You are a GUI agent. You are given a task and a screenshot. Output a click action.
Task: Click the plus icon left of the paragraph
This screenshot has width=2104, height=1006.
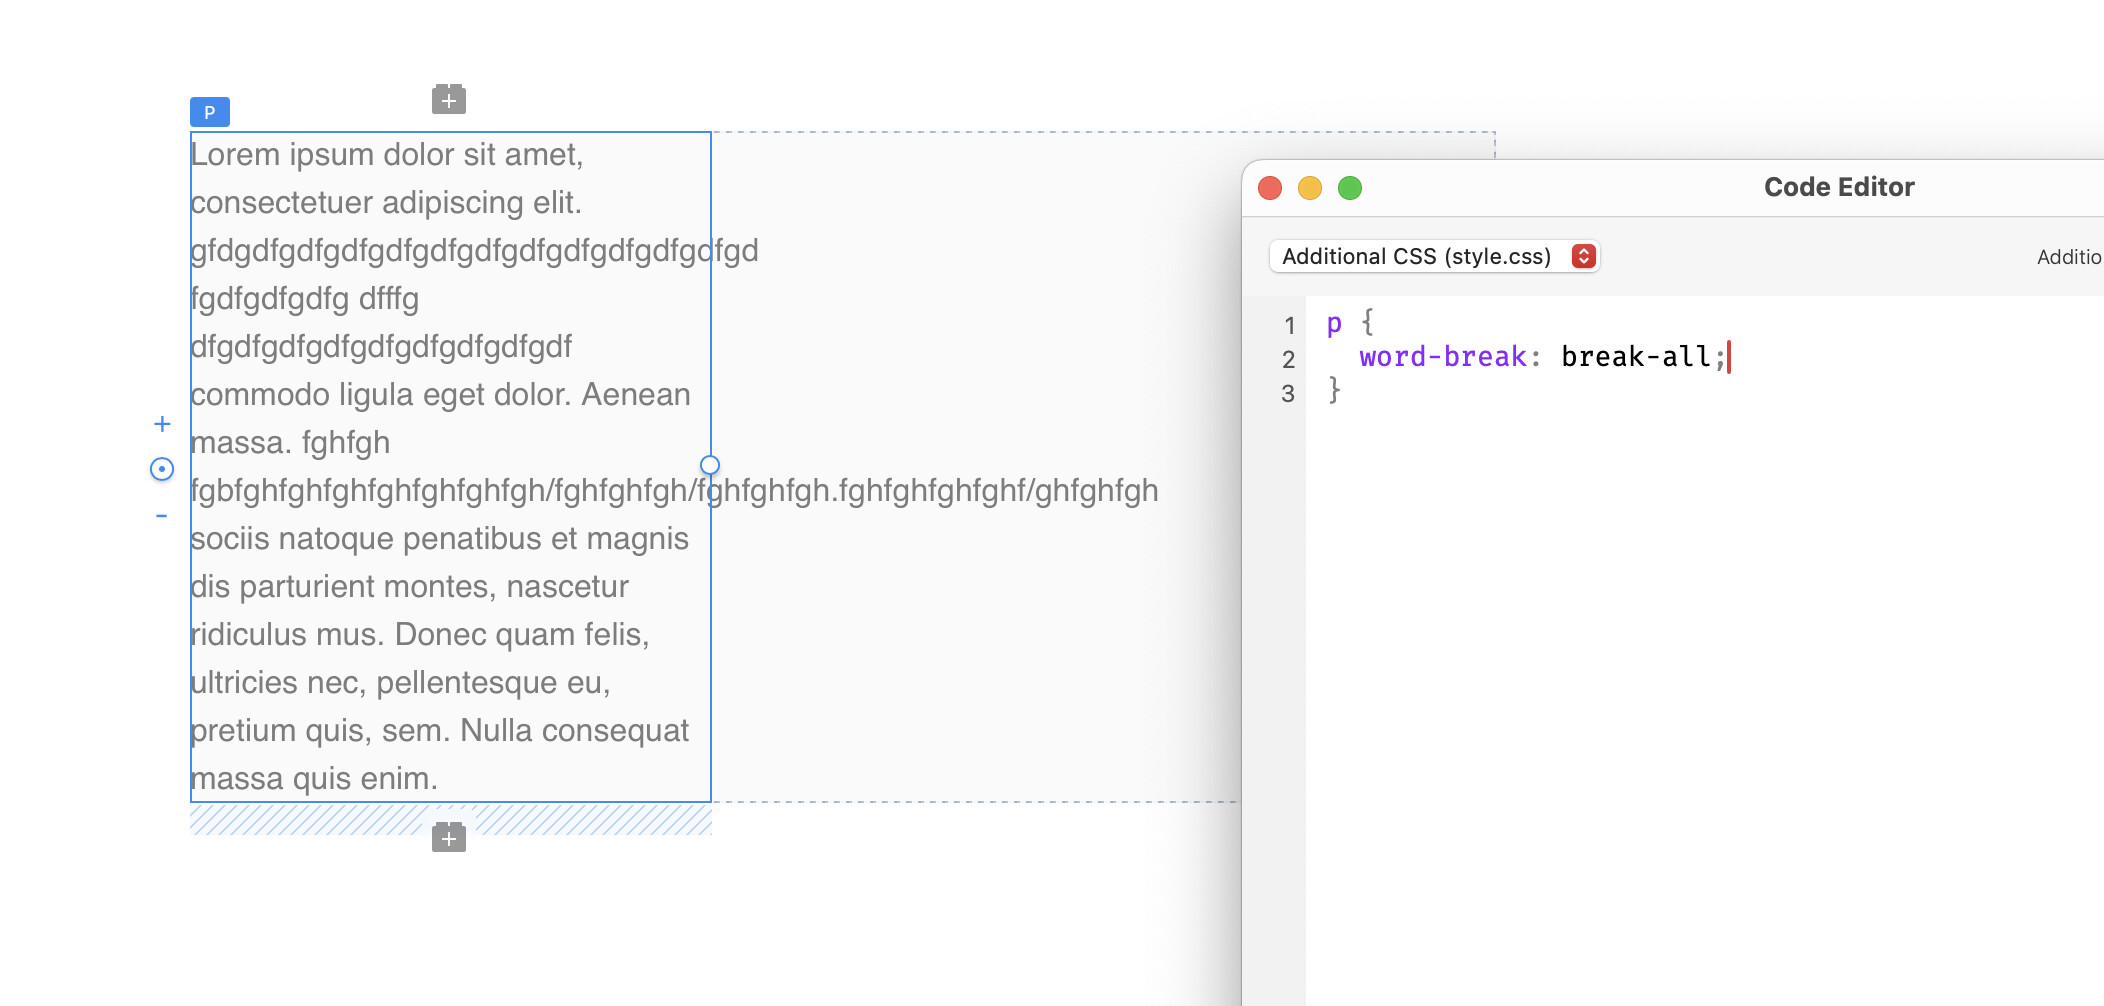click(162, 423)
